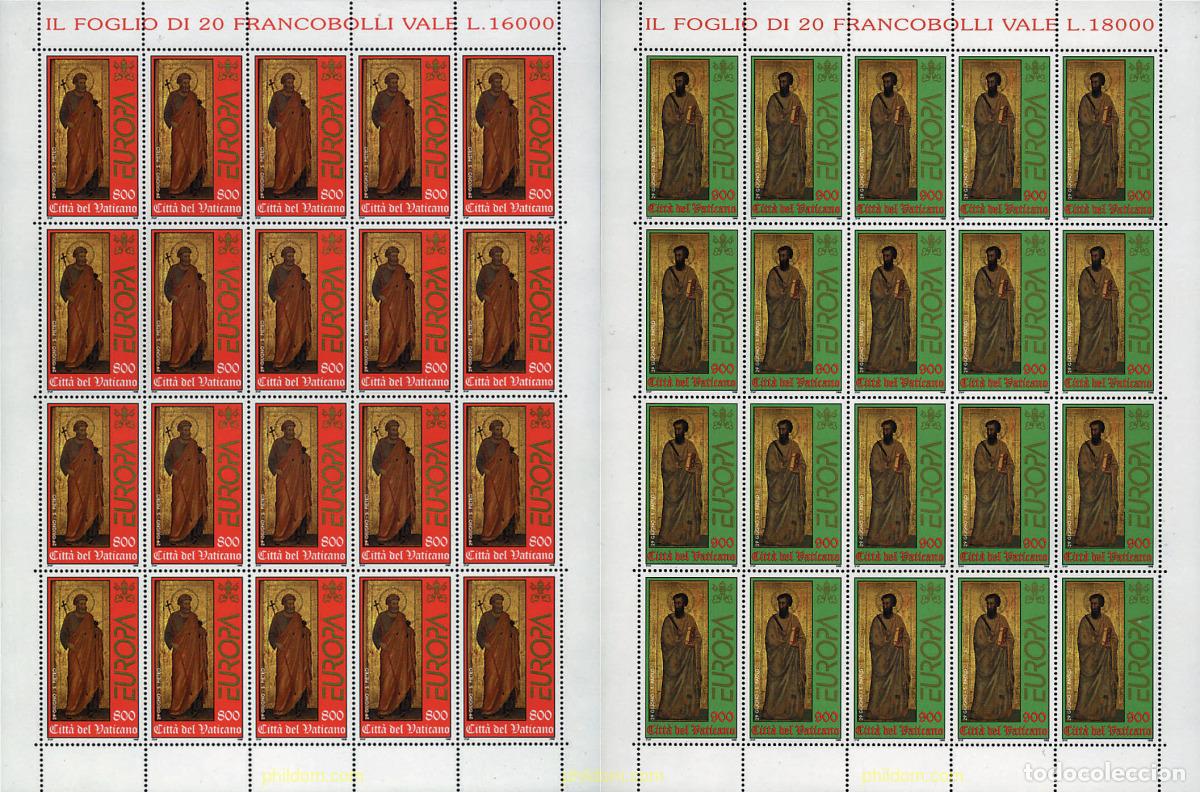Select last 800 St. Peter stamp, bottom row

coord(507,656)
